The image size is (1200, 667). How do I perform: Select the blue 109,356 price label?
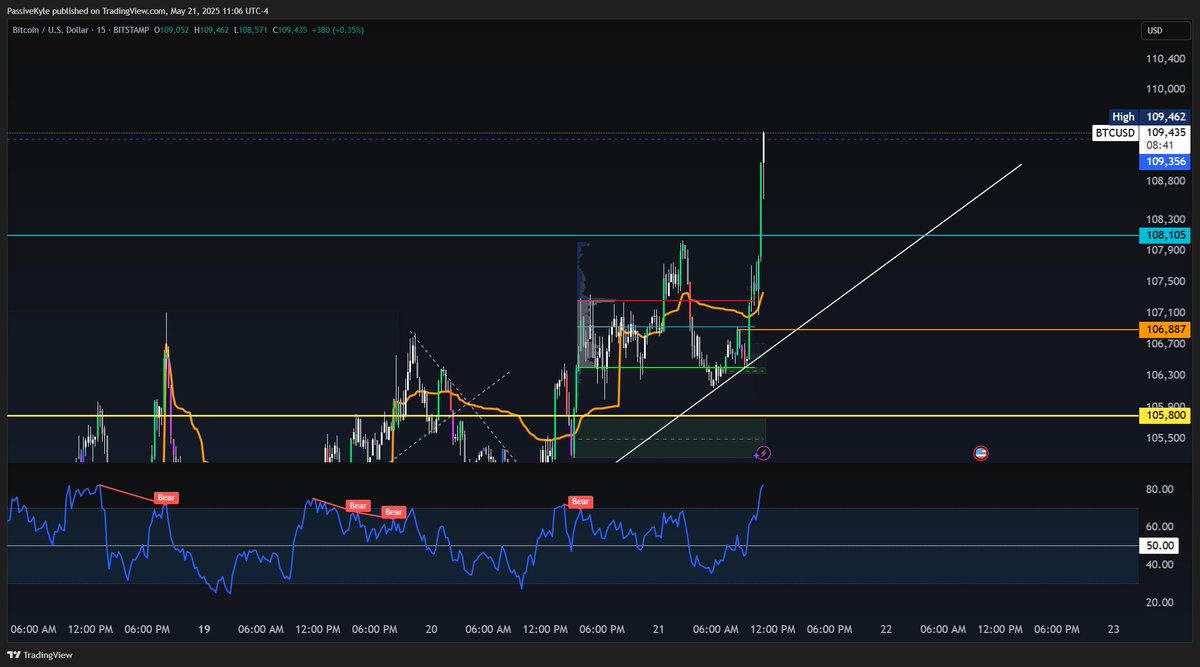(1165, 161)
